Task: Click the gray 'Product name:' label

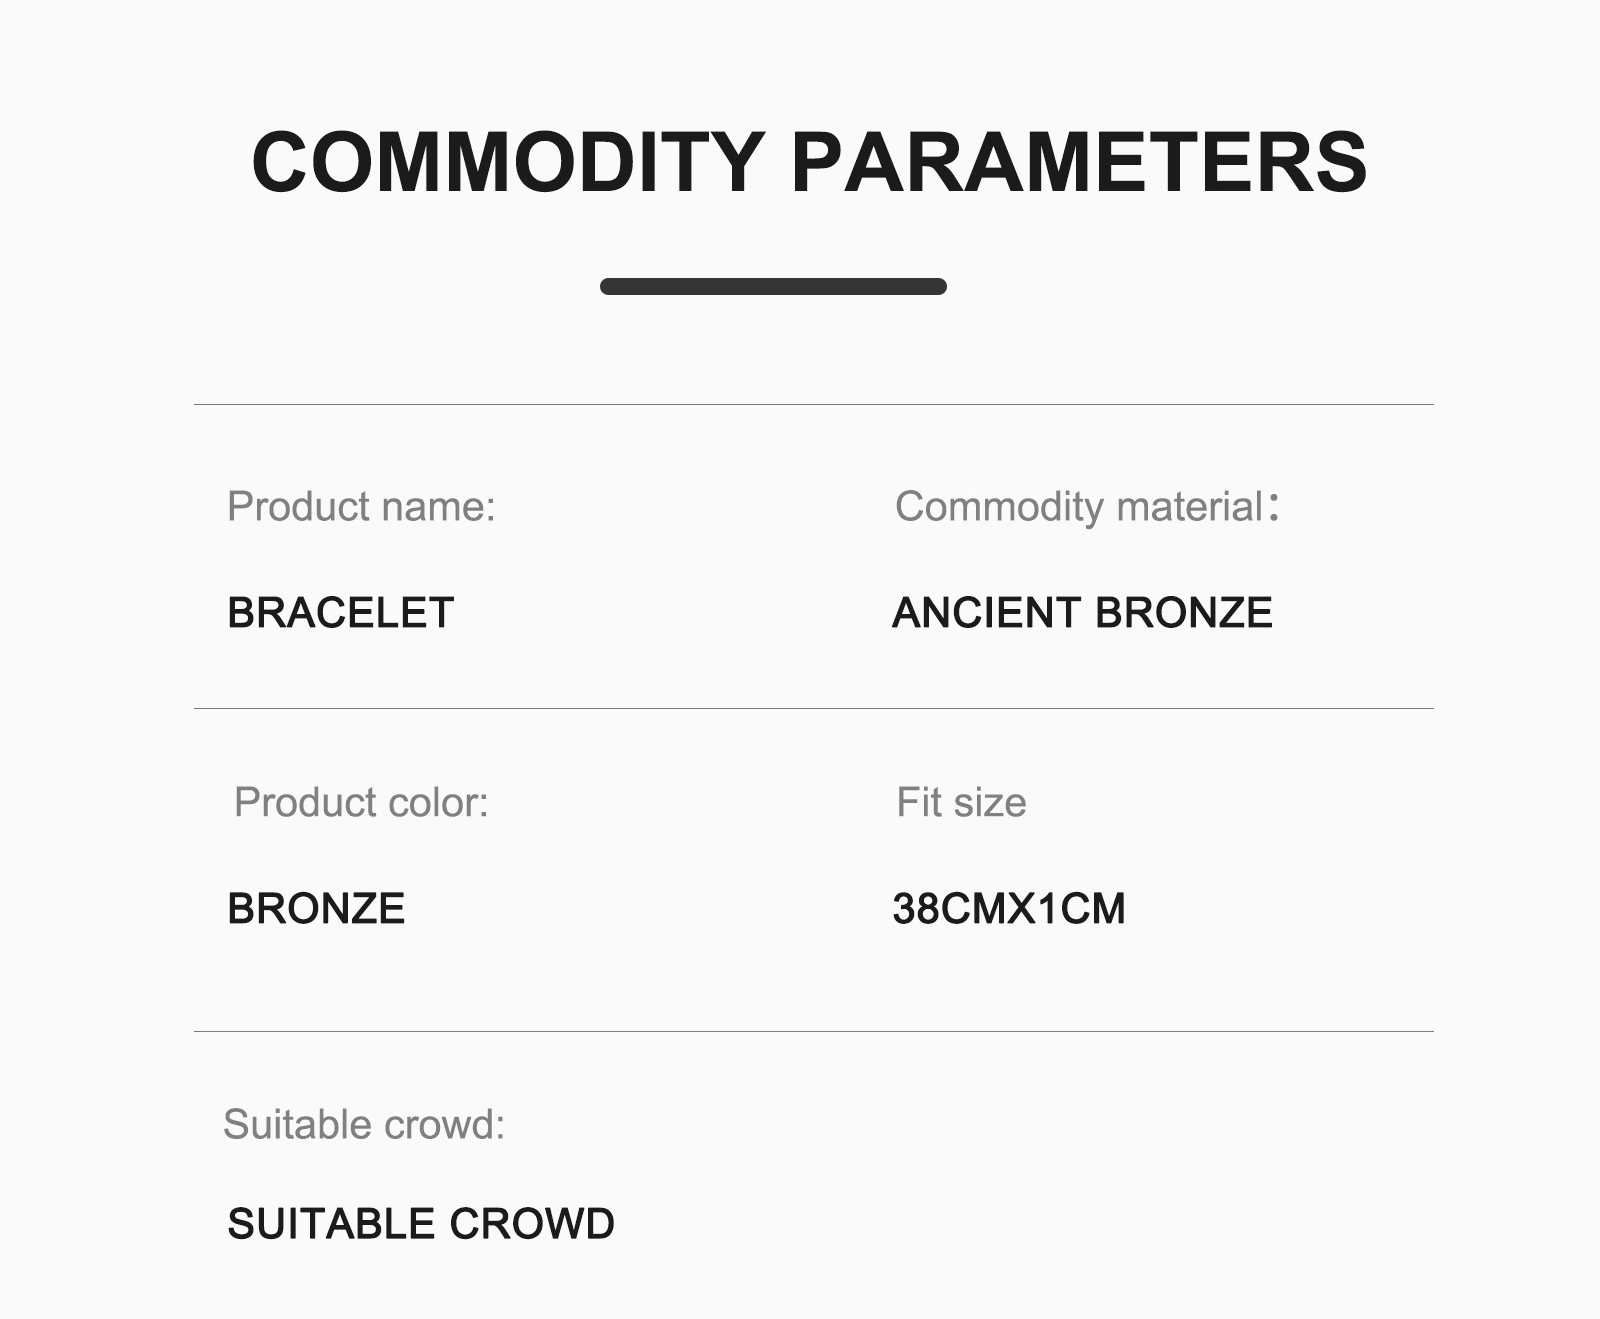Action: click(361, 507)
